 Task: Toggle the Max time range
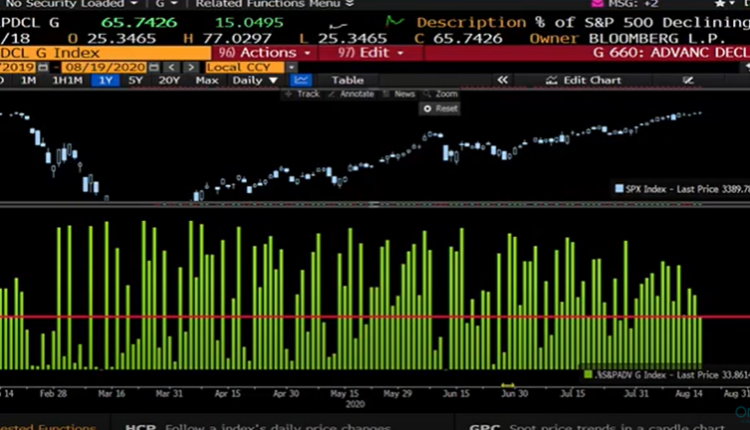point(207,80)
